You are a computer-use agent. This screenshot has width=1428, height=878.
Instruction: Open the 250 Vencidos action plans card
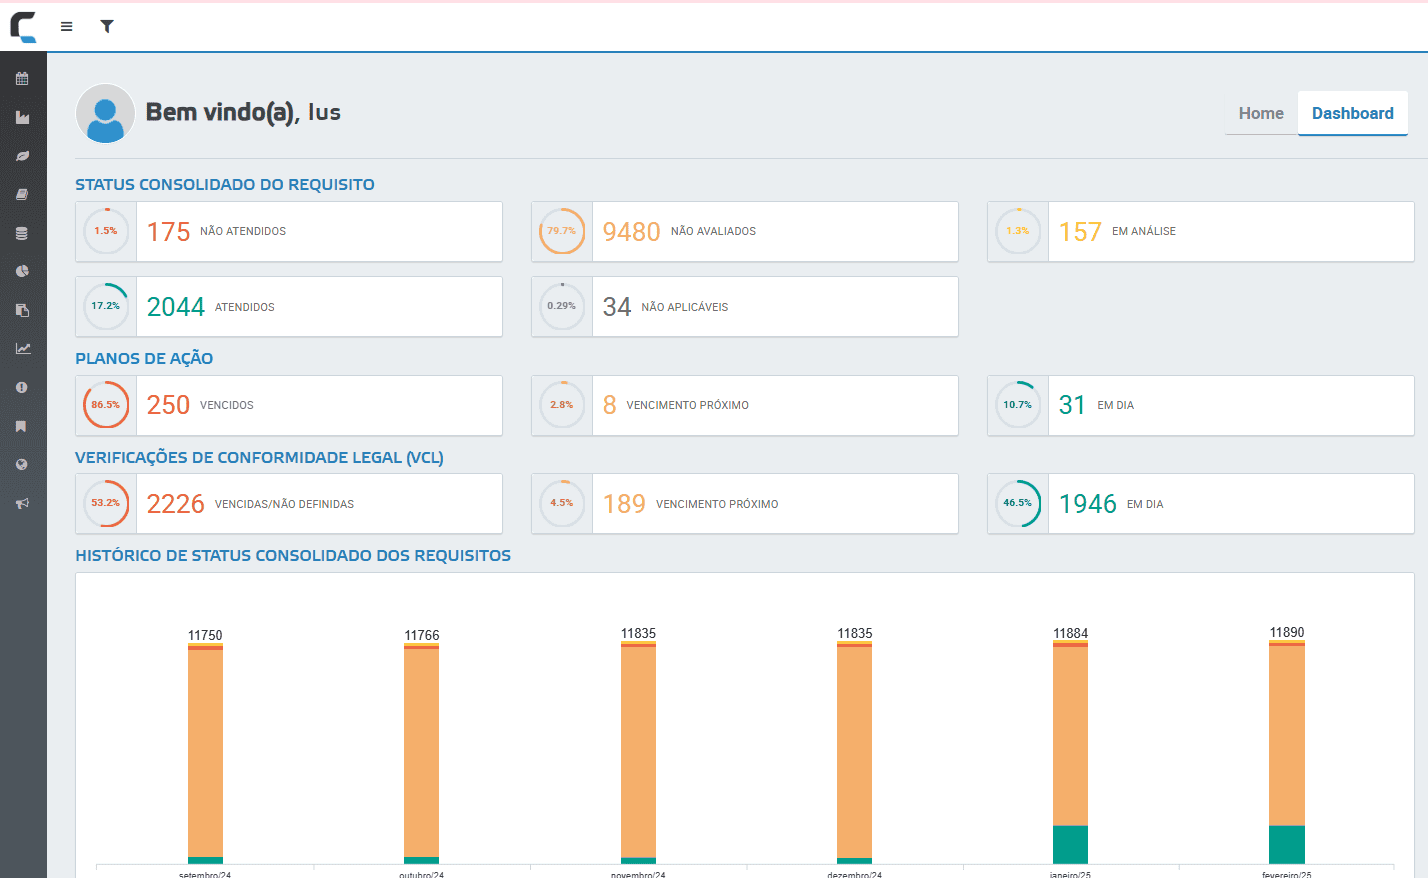289,405
